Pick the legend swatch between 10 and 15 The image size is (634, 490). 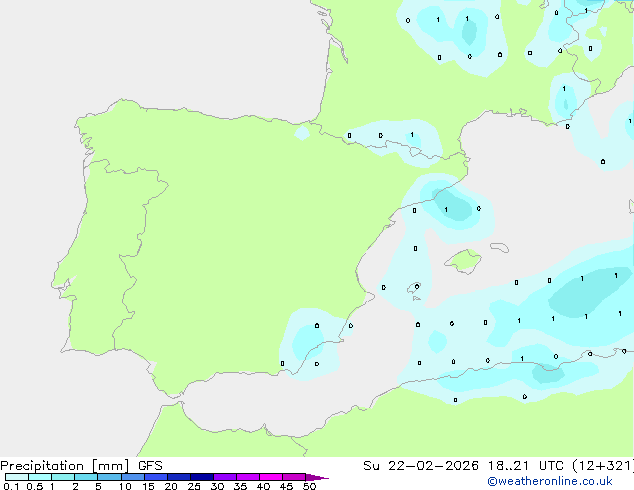[x=133, y=477]
